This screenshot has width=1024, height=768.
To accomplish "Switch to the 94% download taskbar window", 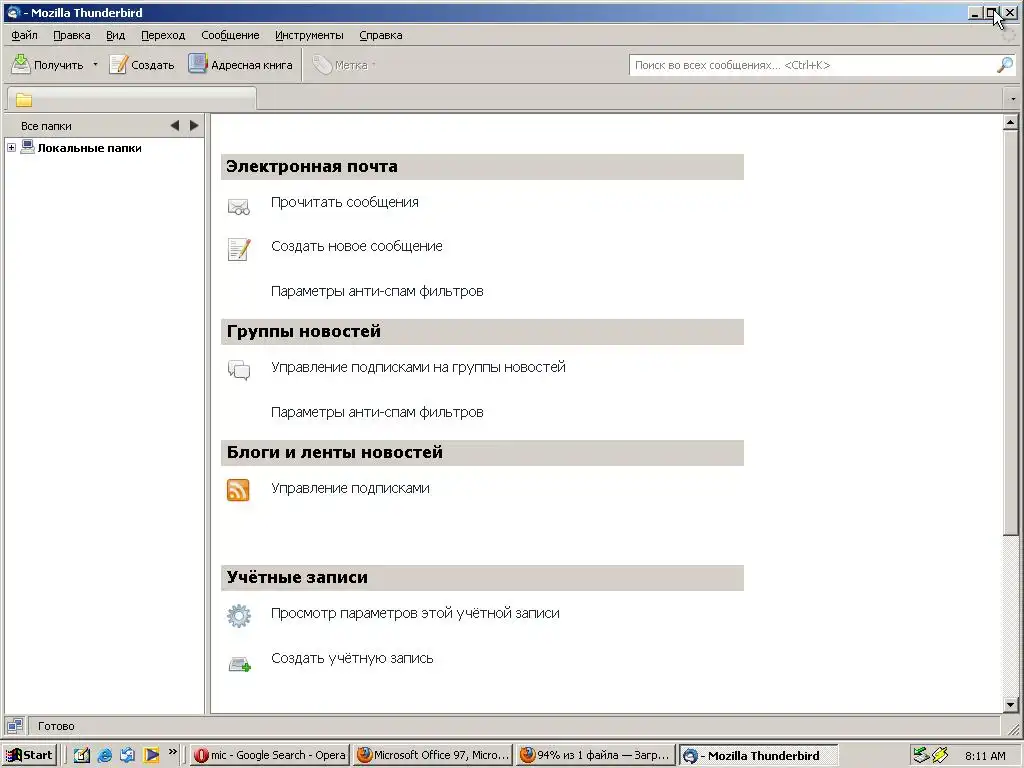I will coord(595,755).
